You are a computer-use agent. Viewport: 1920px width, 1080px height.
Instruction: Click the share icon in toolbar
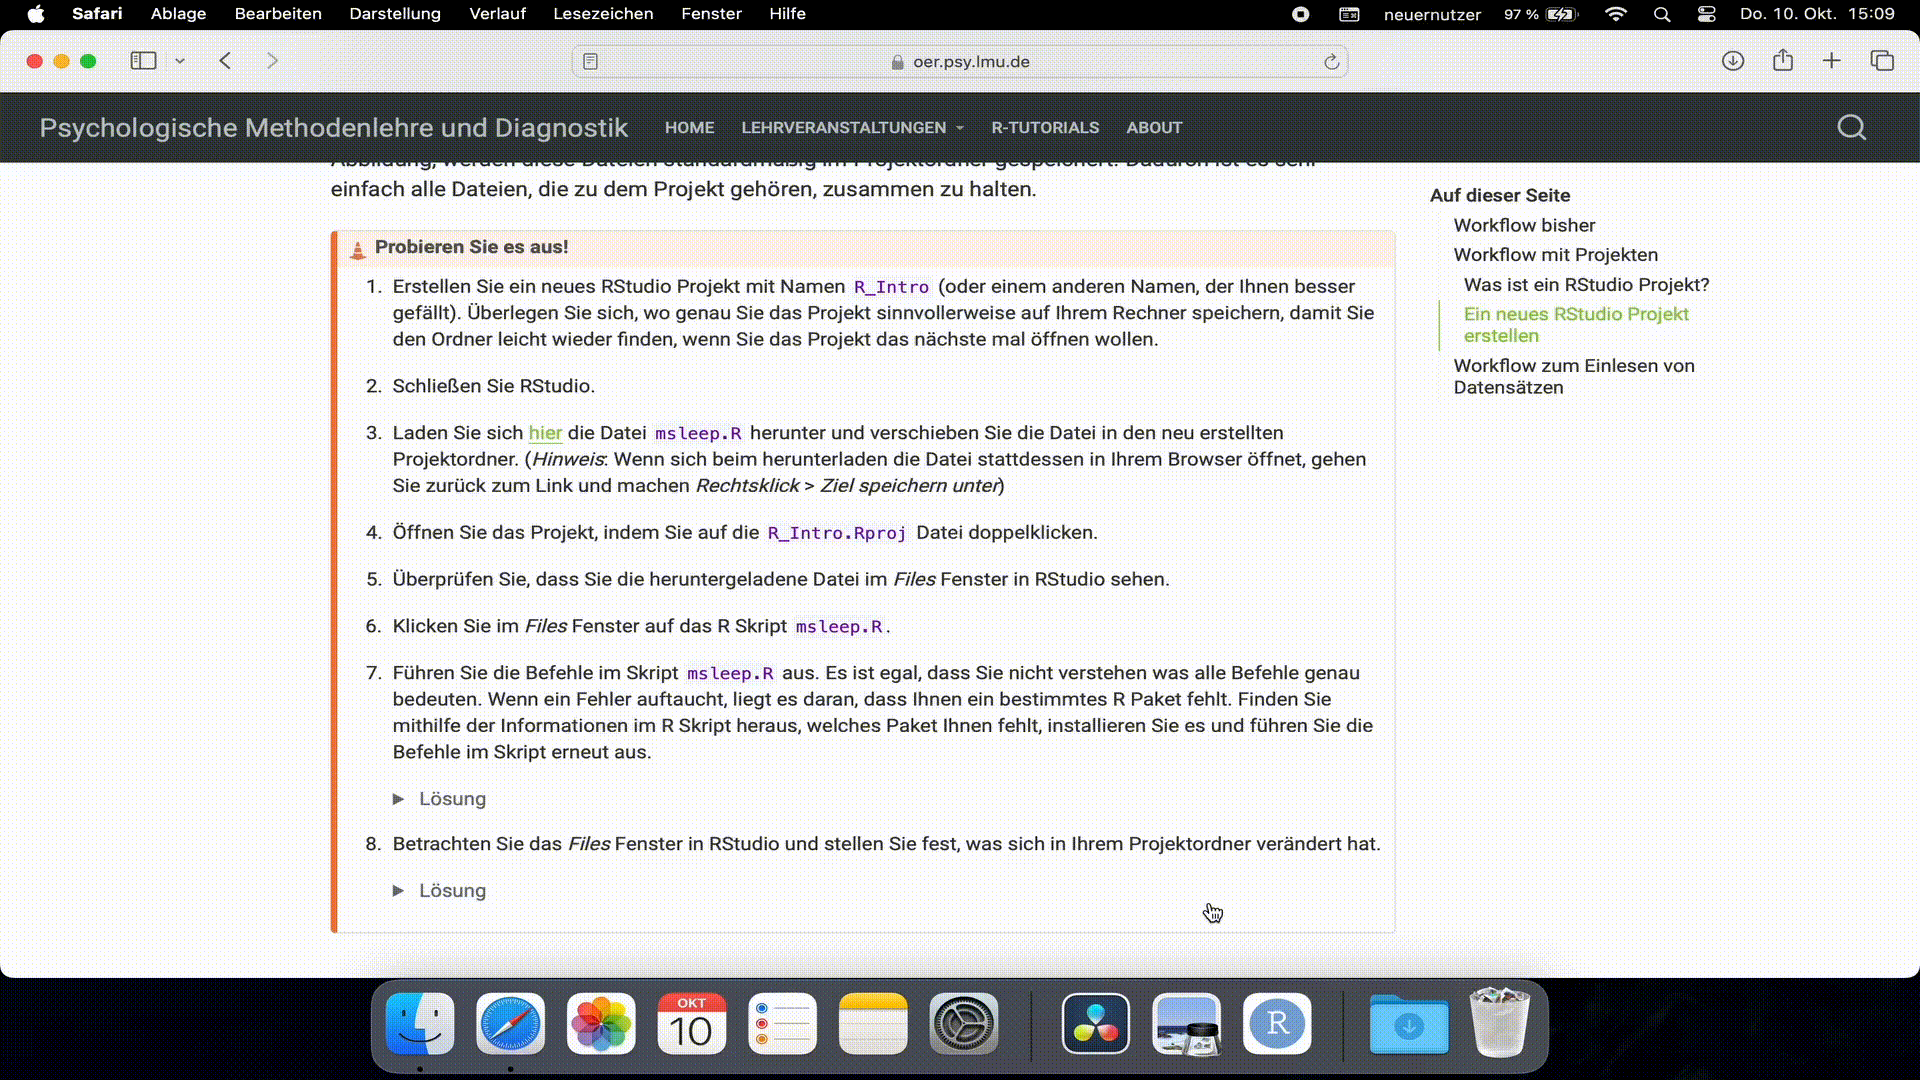click(x=1783, y=61)
